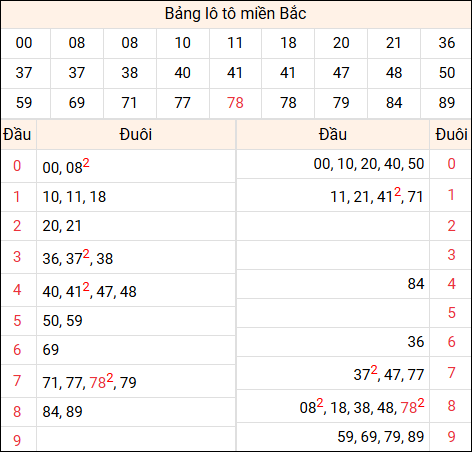Viewport: 472px width, 452px height.
Task: Click the Đuôi header of the left table
Action: [136, 135]
